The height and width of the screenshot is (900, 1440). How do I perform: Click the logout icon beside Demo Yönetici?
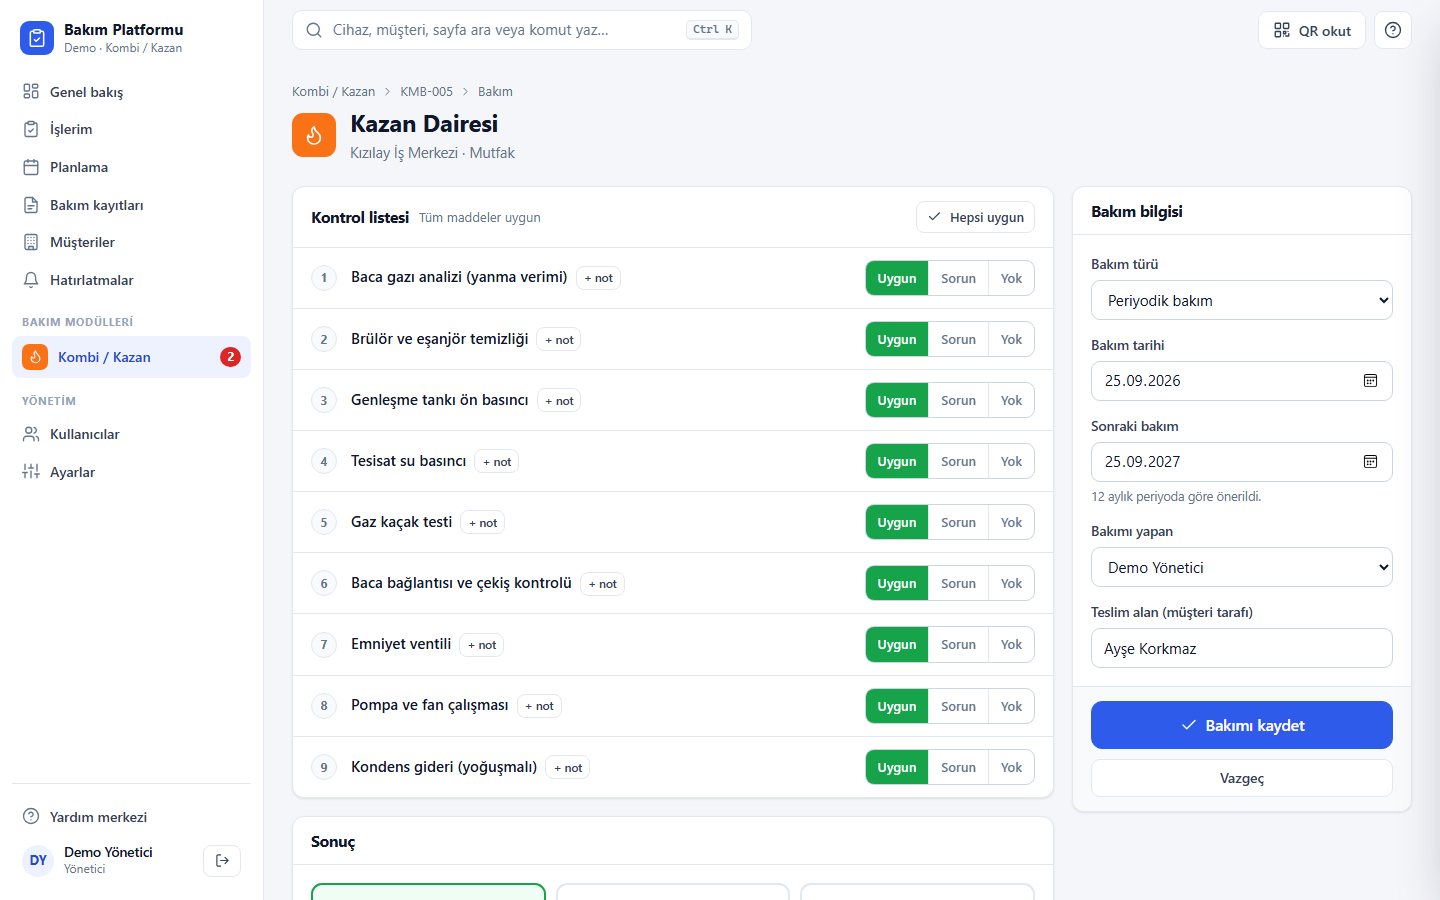tap(222, 860)
